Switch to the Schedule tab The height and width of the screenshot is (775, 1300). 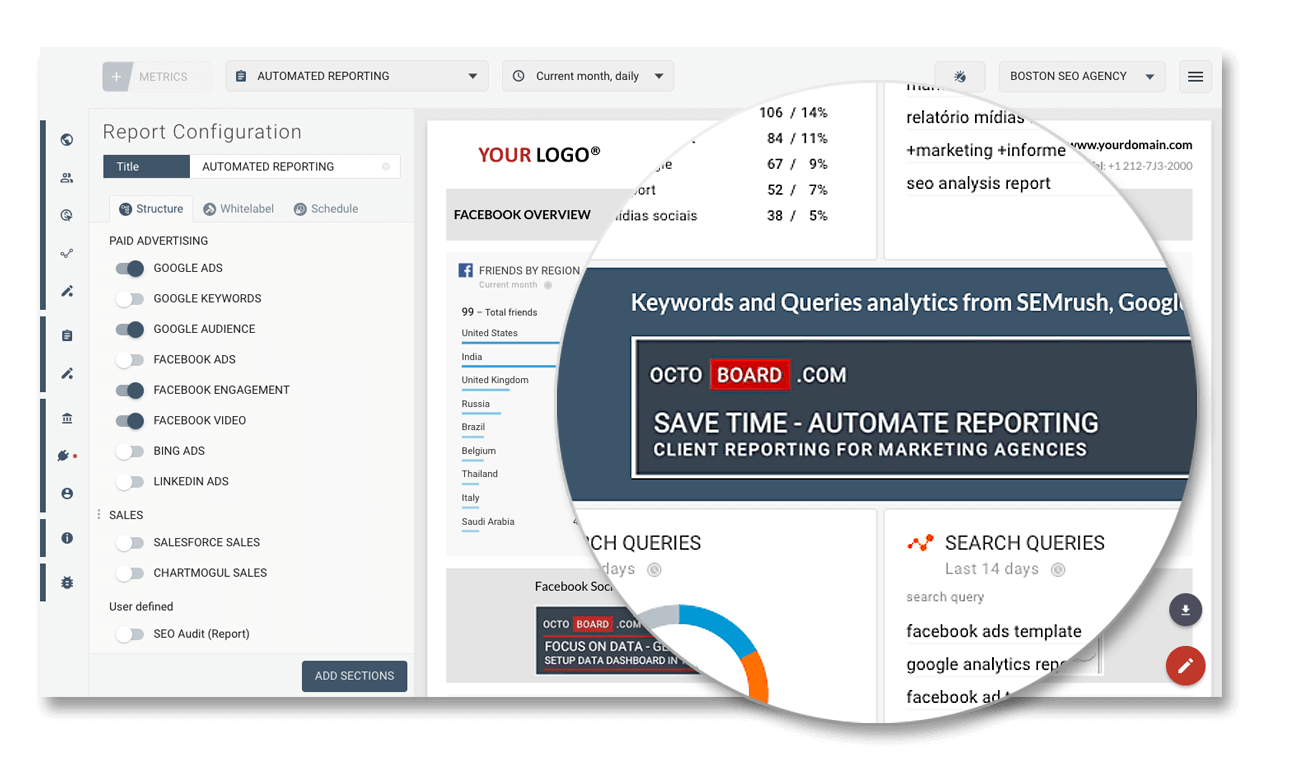[326, 209]
